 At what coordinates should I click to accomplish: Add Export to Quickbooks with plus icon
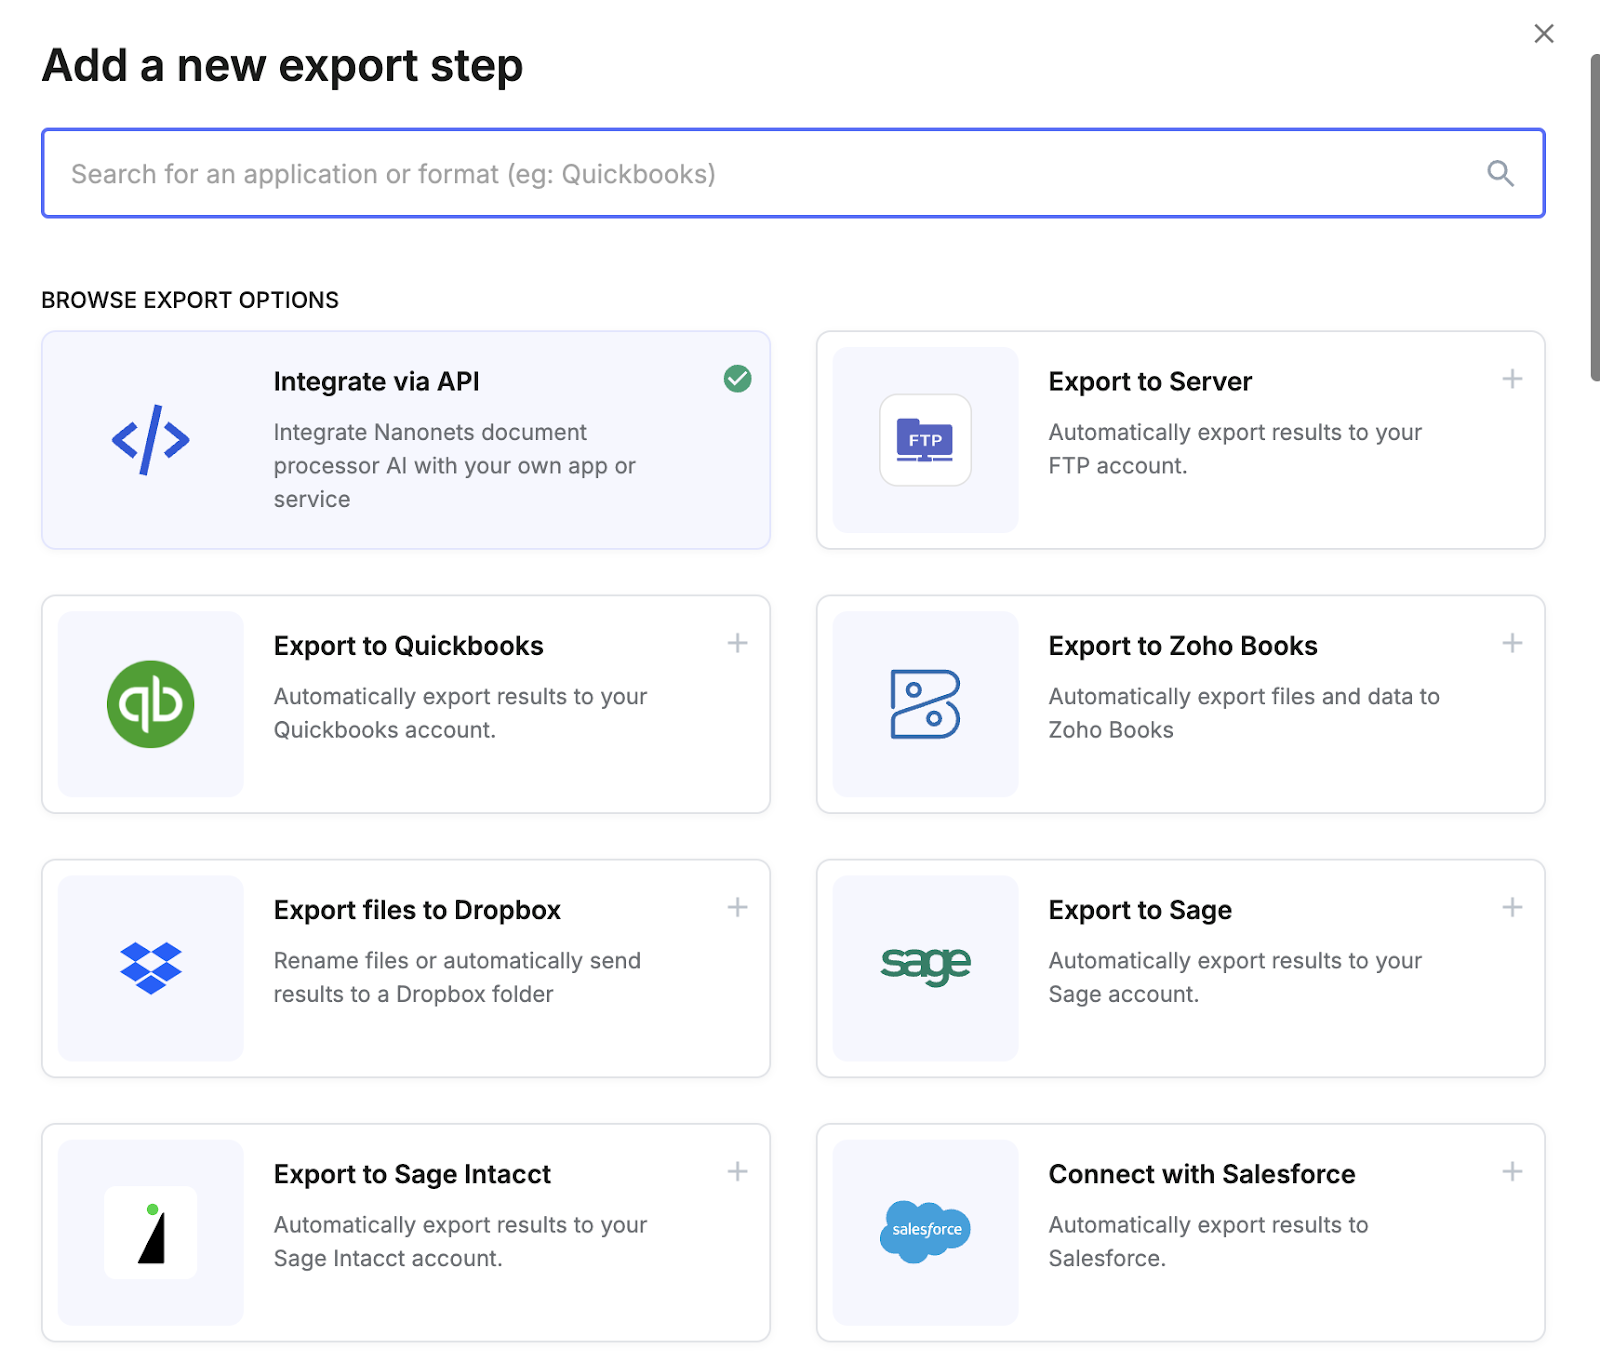(x=737, y=643)
